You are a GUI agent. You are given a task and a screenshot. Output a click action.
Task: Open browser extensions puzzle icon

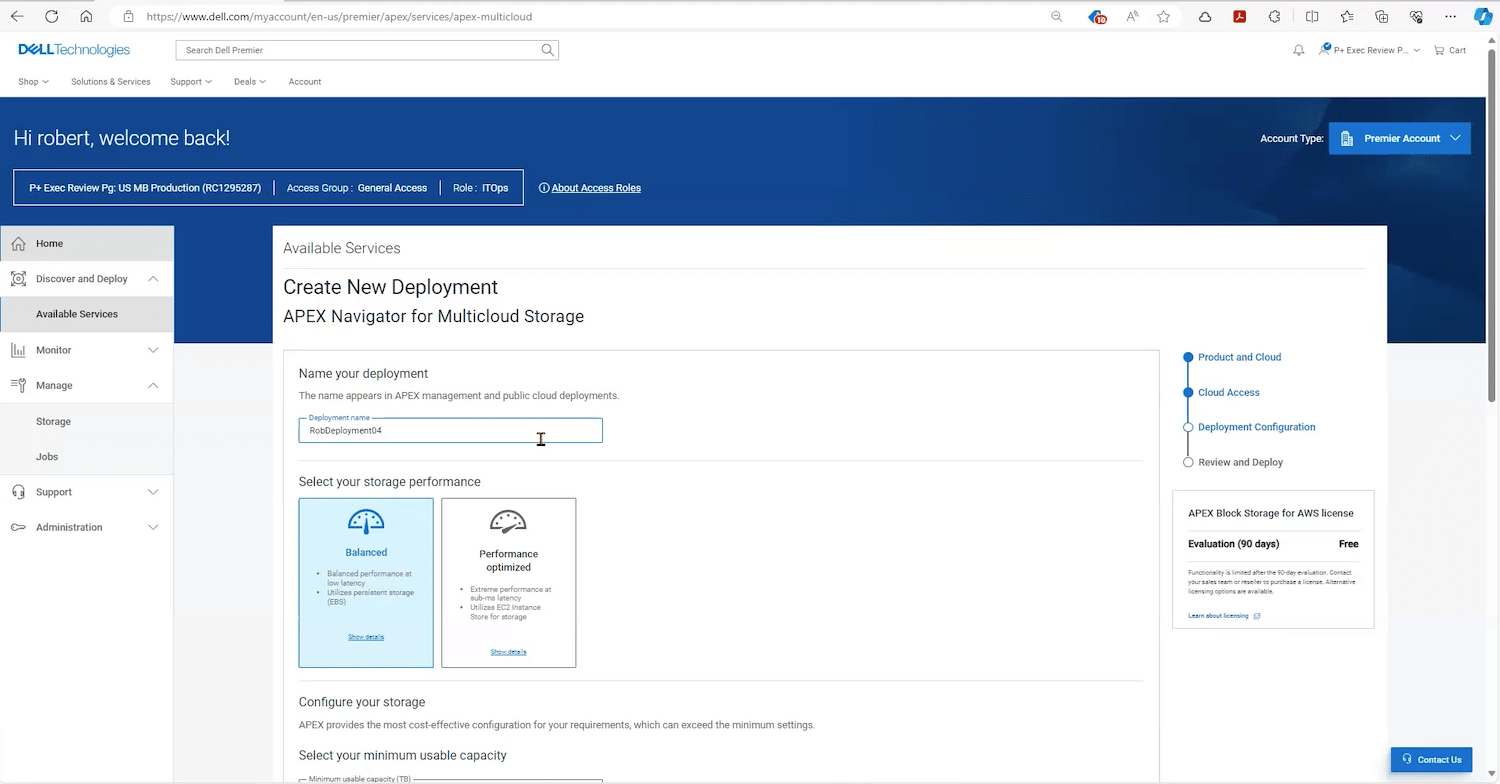(x=1274, y=17)
